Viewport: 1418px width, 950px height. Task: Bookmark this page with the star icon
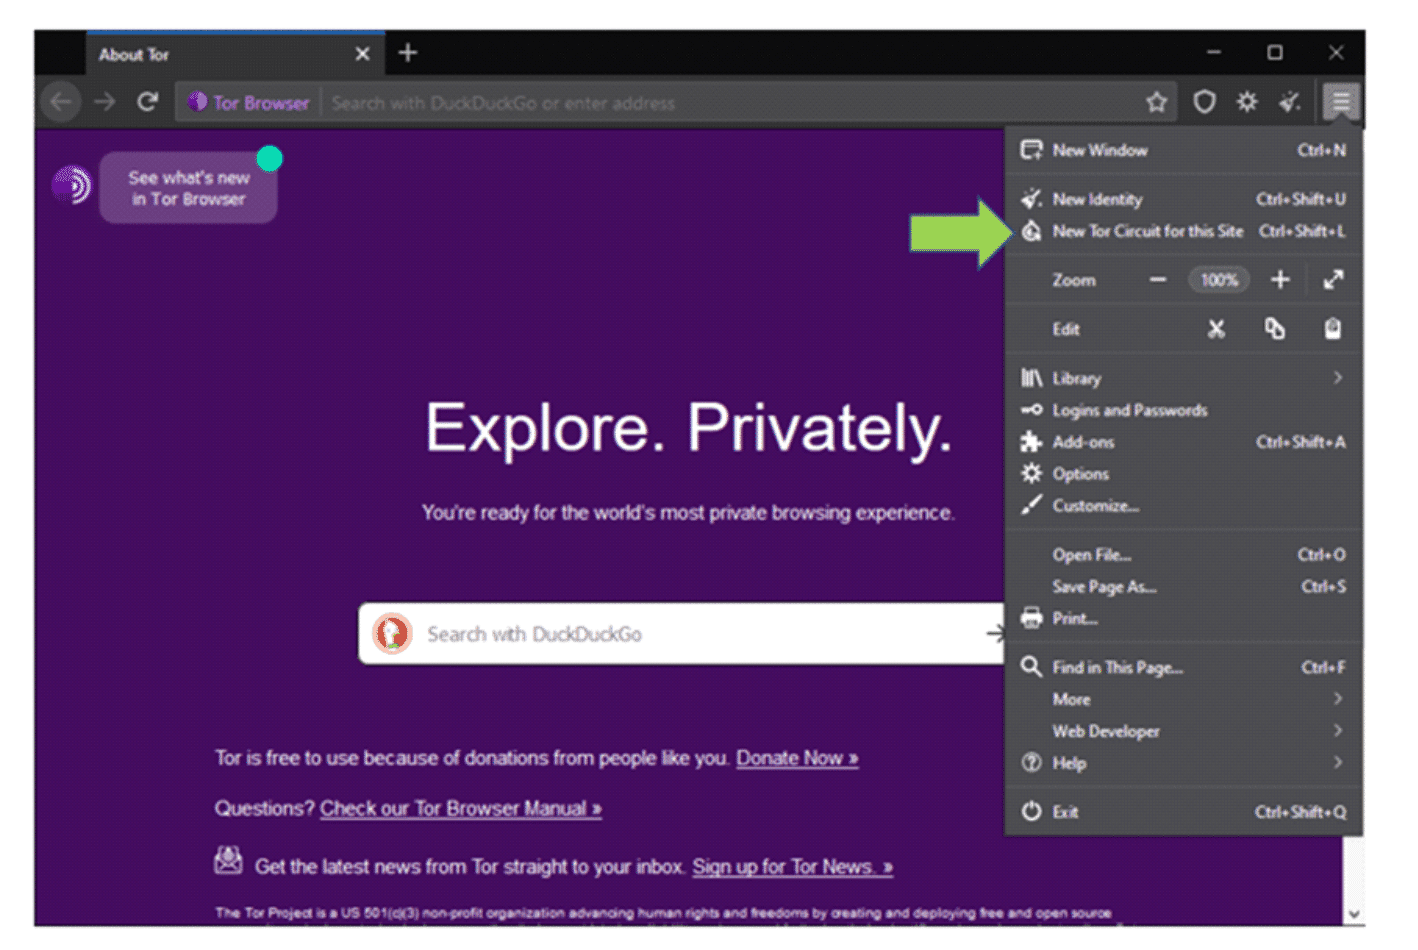[1157, 102]
